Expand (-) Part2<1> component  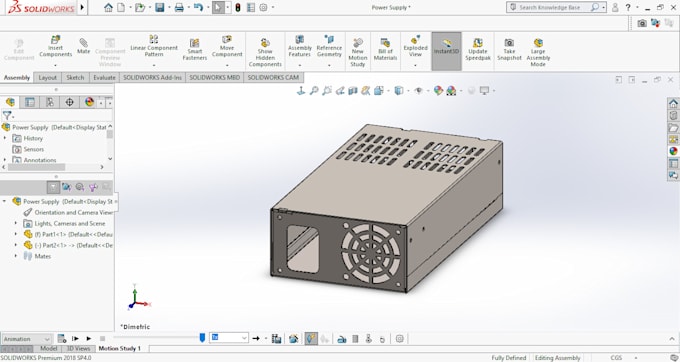coord(16,245)
